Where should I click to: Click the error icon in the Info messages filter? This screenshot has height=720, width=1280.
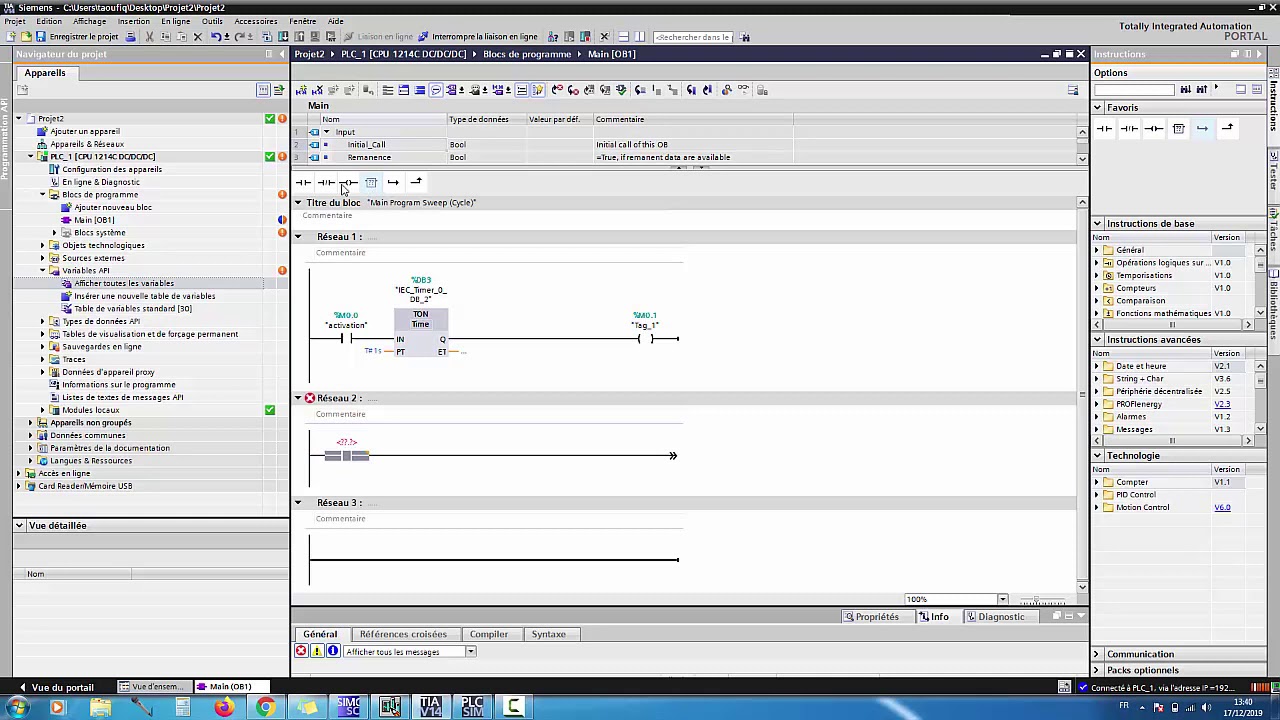coord(301,651)
